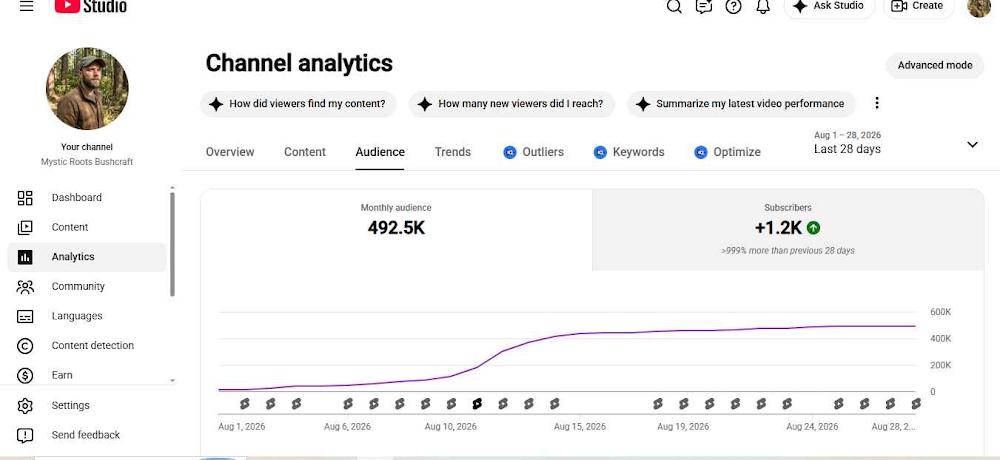Switch to the Trends tab

[x=453, y=152]
